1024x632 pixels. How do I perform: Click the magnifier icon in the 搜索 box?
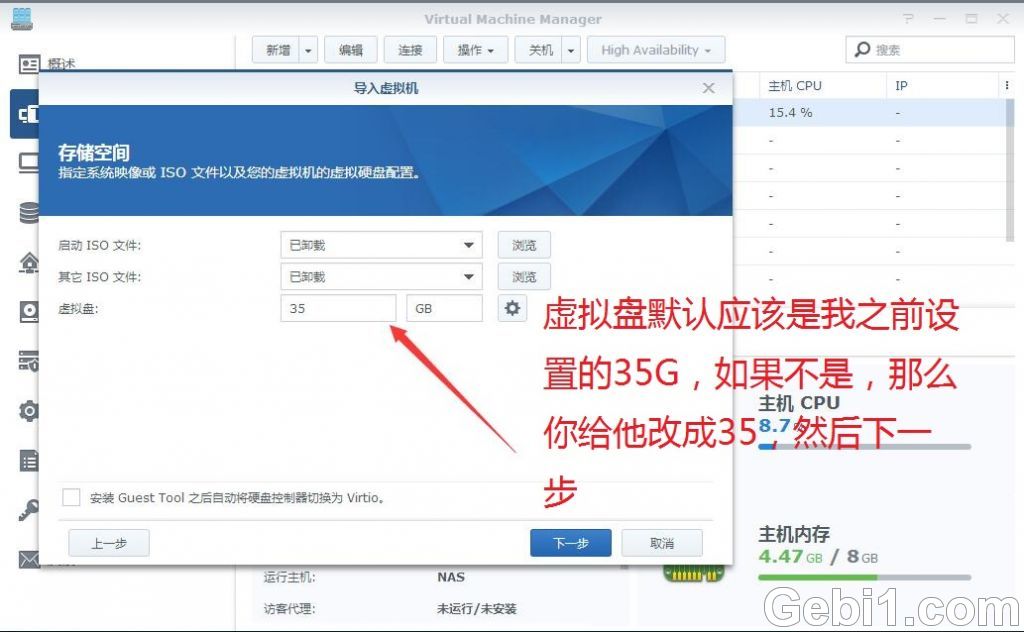(x=860, y=49)
